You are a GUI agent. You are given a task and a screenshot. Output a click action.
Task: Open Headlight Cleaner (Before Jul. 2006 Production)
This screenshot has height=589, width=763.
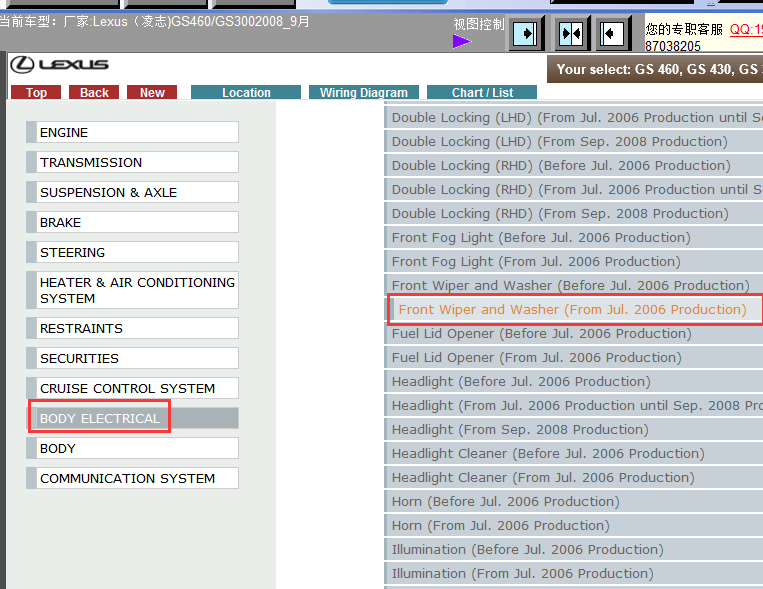click(x=574, y=454)
